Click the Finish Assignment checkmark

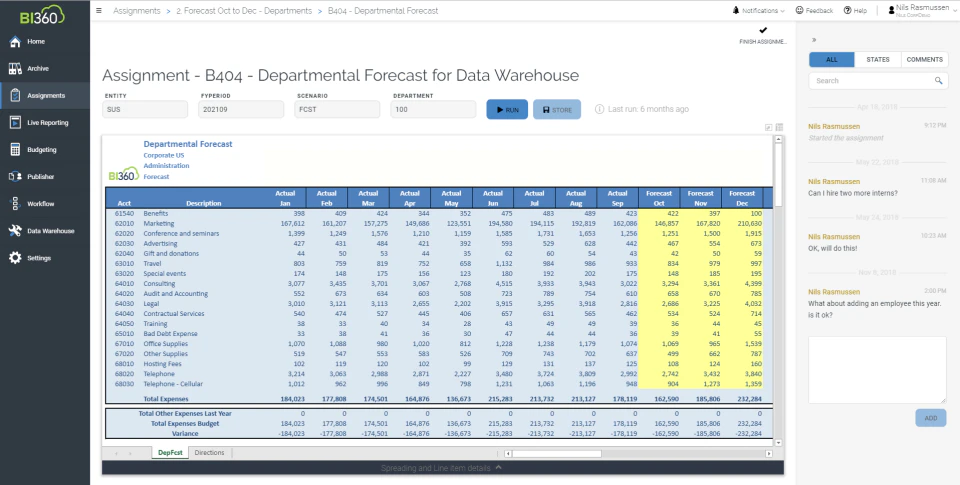tap(763, 31)
